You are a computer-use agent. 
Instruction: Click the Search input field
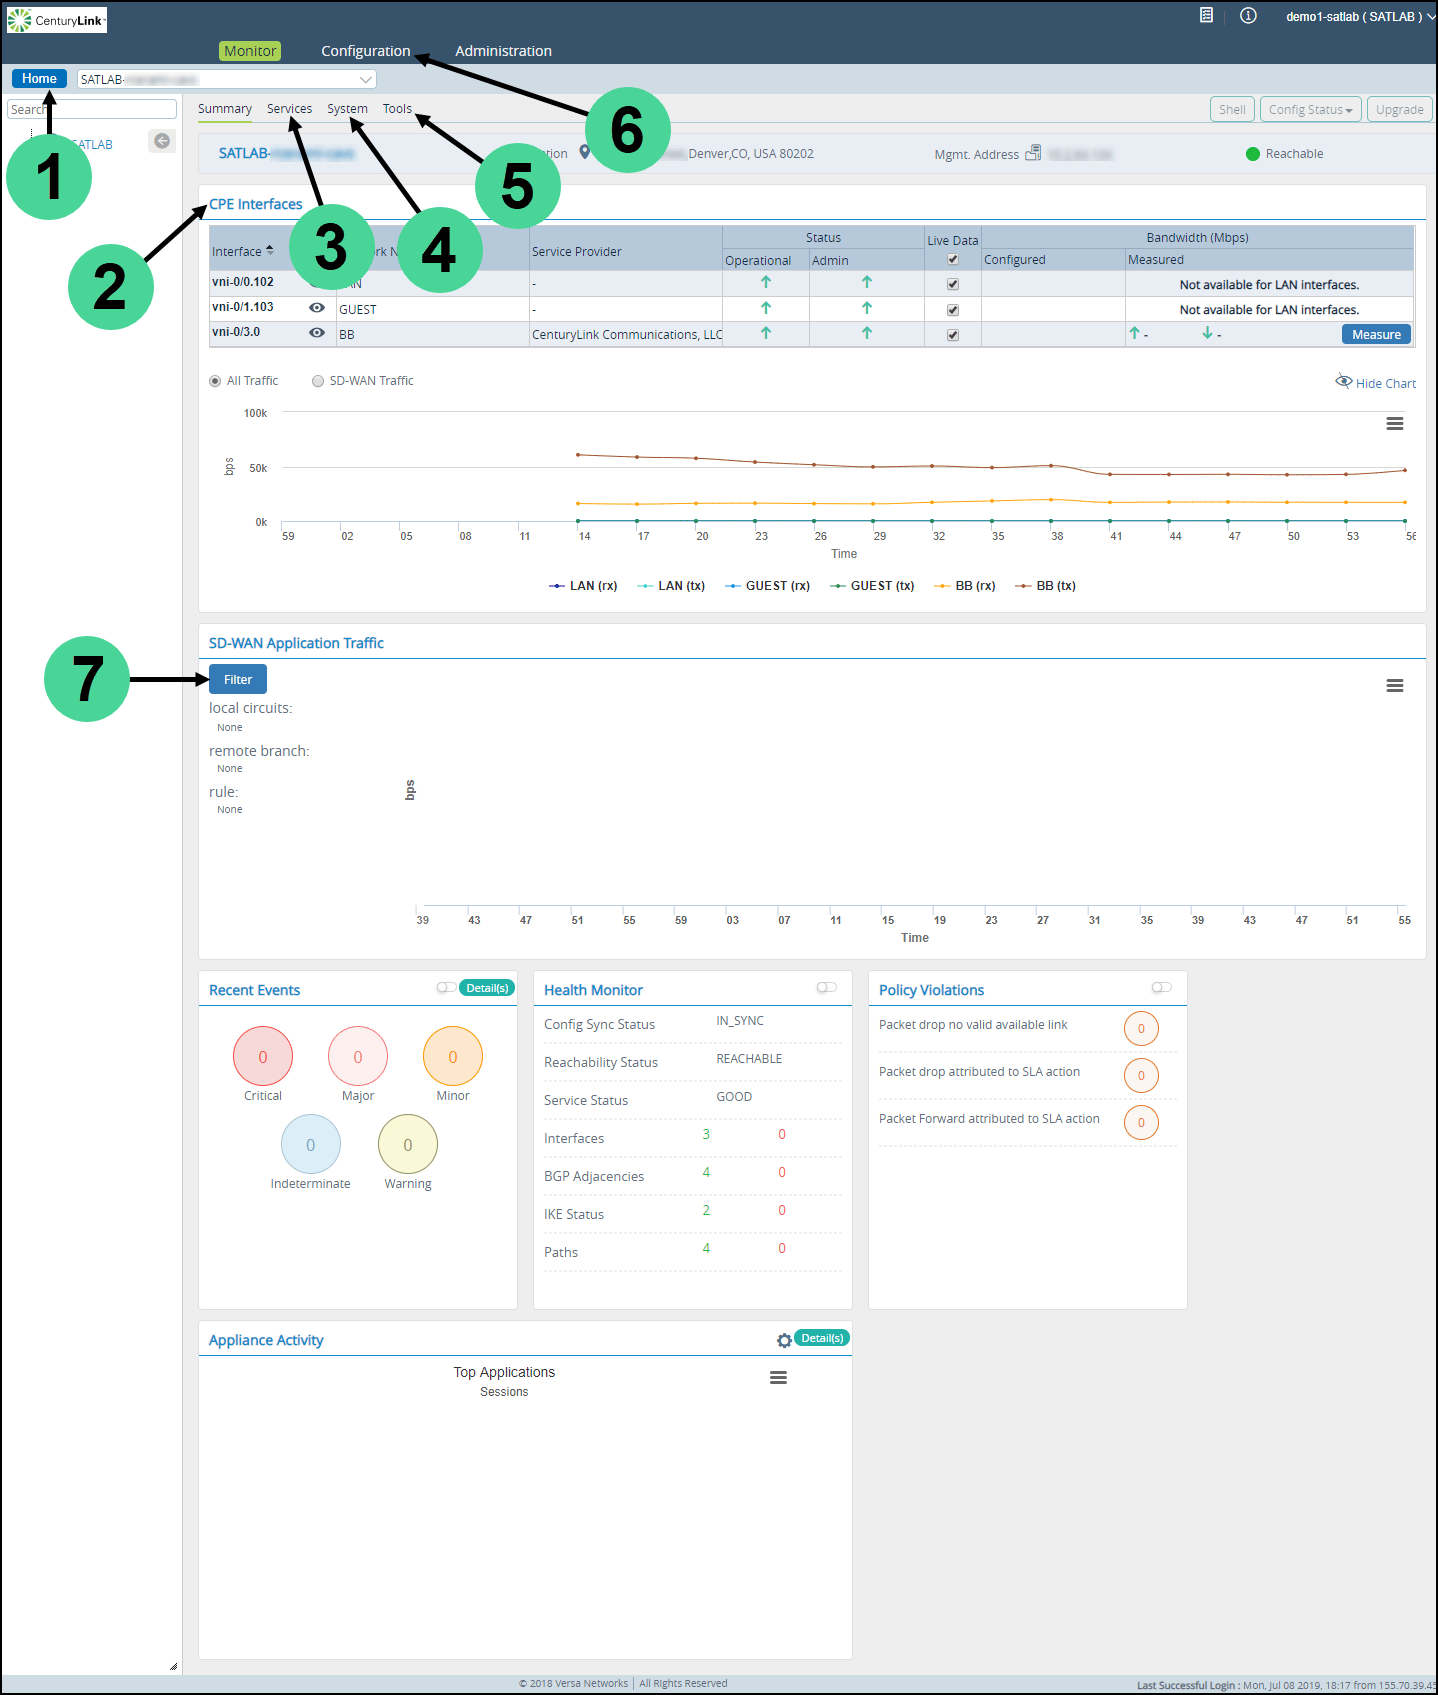92,109
